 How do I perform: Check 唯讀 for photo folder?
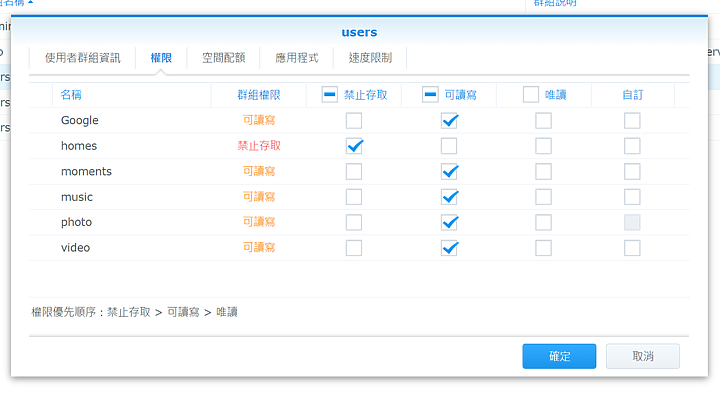(x=543, y=223)
